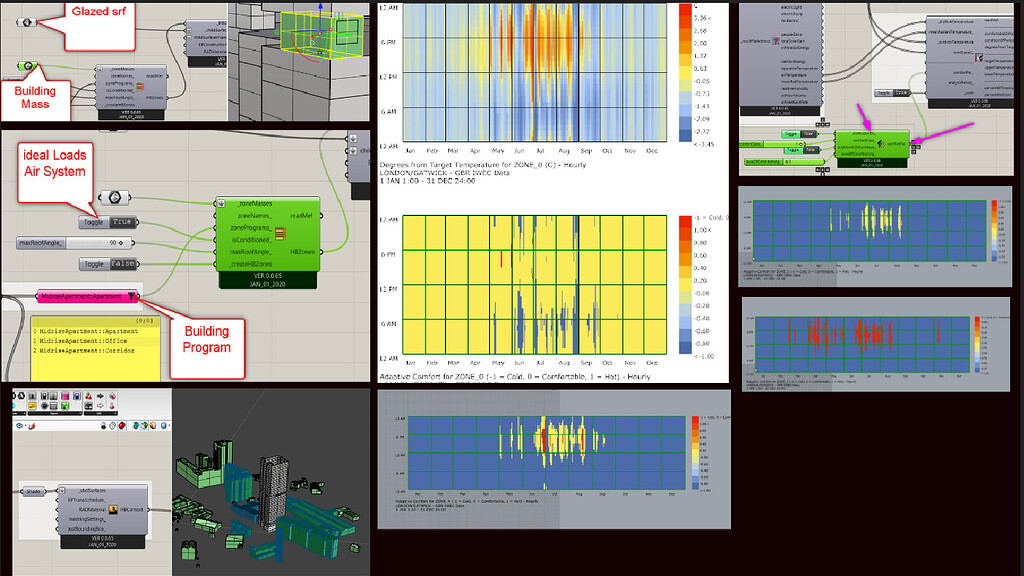1024x576 pixels.
Task: Click the sketch tool icon in Grasshopper toolbar
Action: click(x=32, y=427)
